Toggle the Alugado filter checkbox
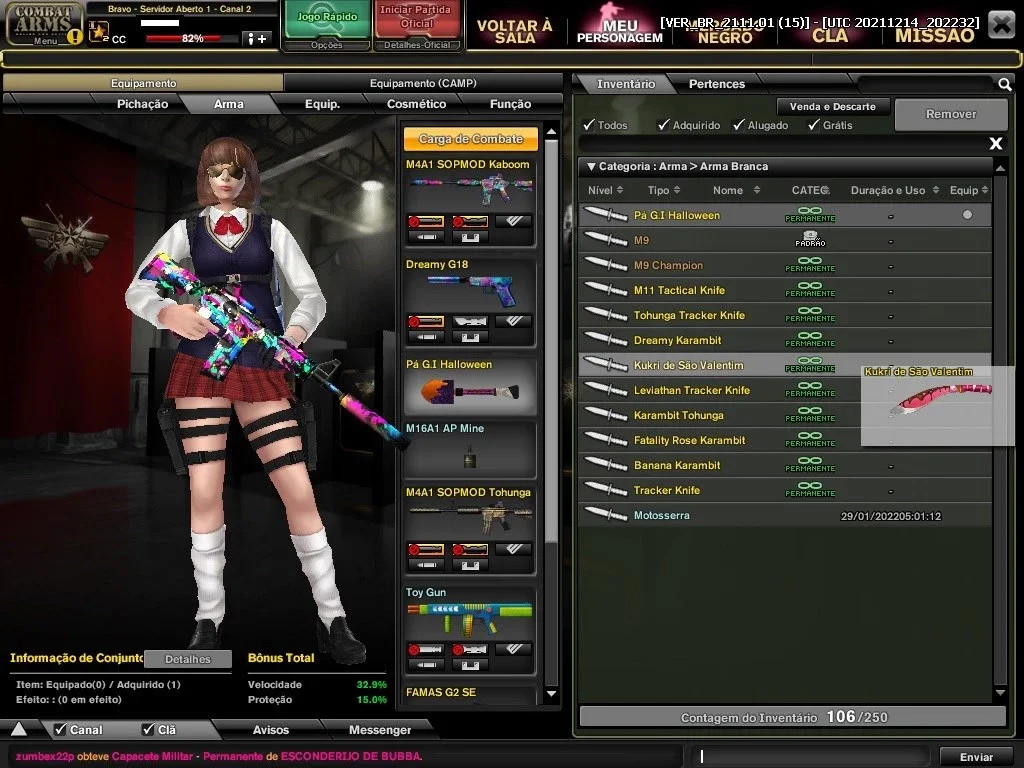Screen dimensions: 1024x768 tap(739, 125)
